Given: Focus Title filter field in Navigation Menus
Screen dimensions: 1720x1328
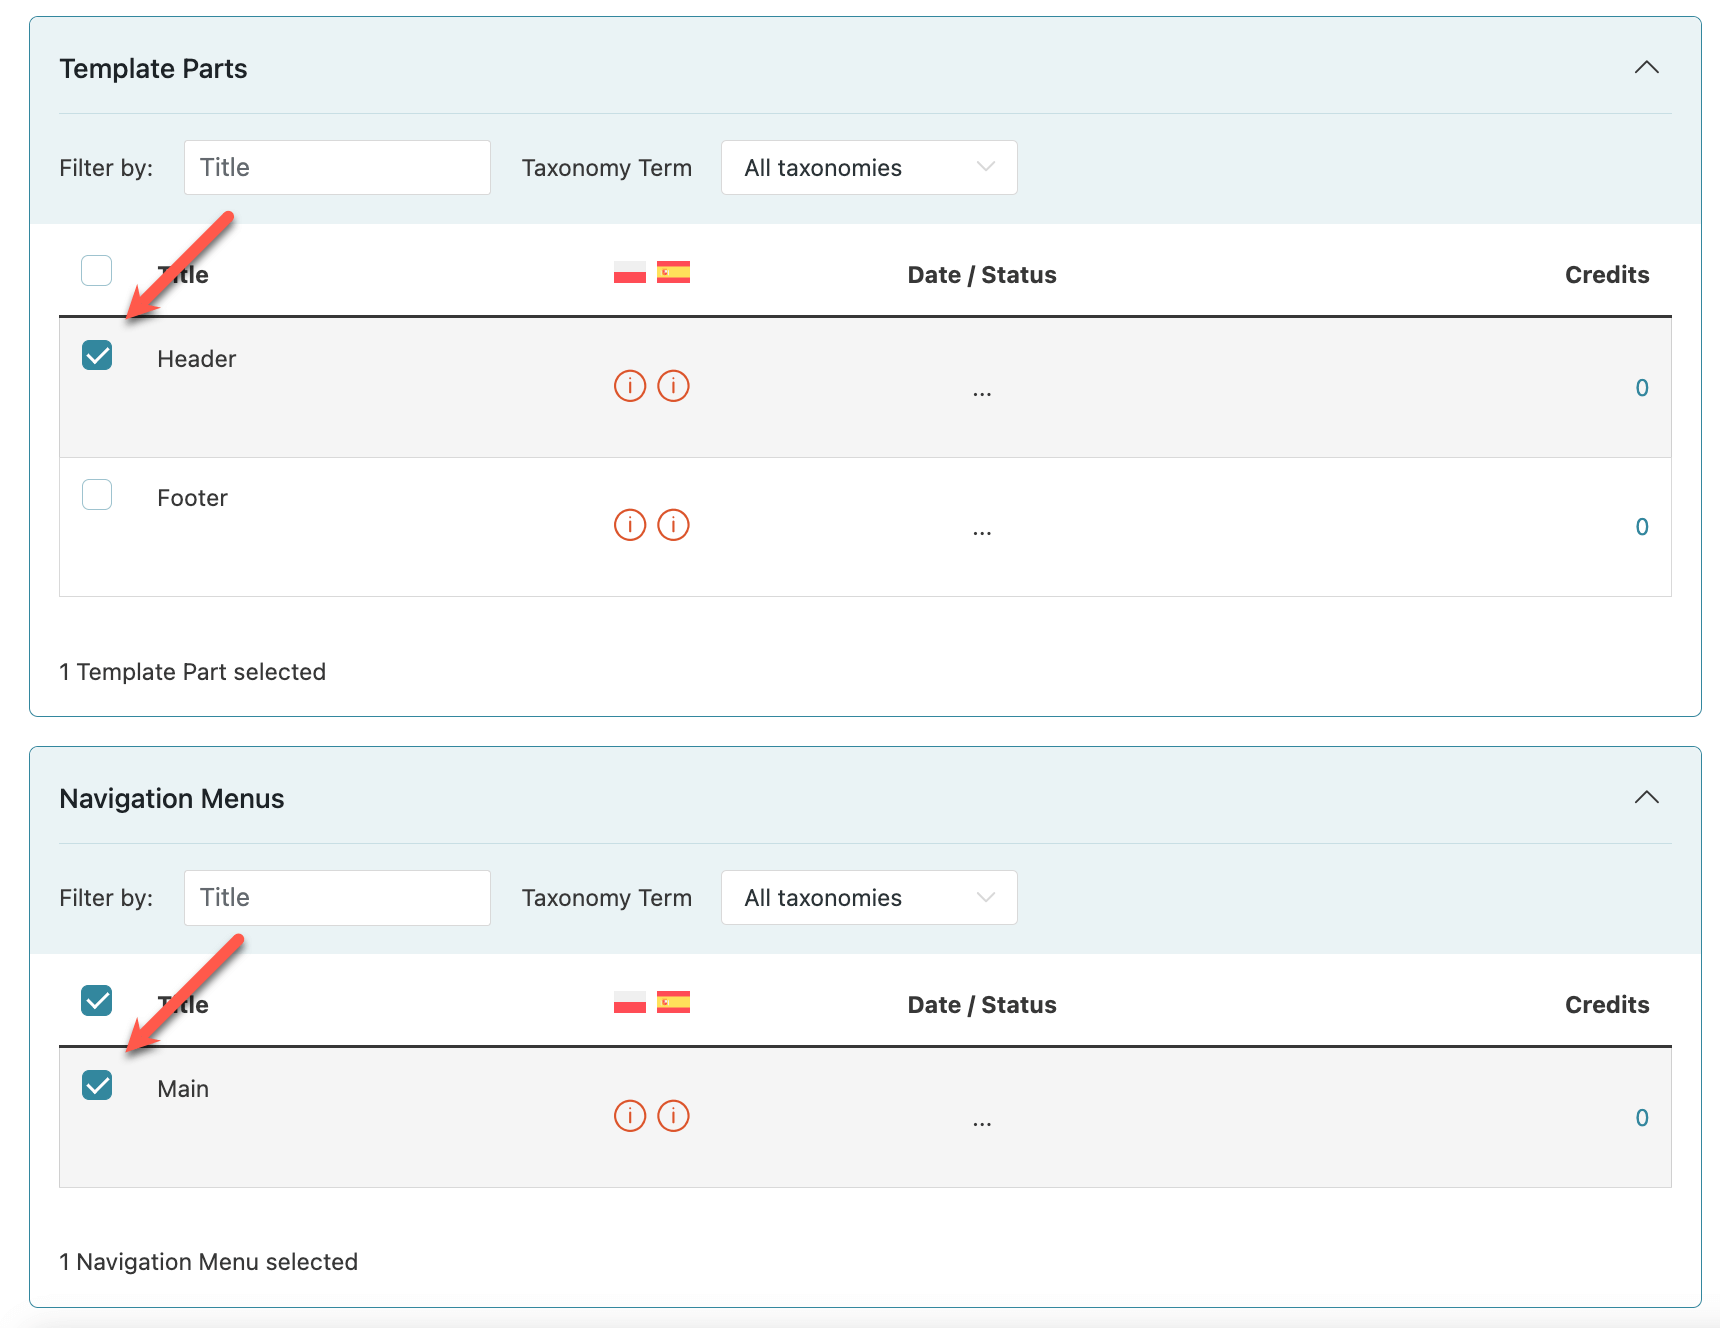Looking at the screenshot, I should pos(337,898).
